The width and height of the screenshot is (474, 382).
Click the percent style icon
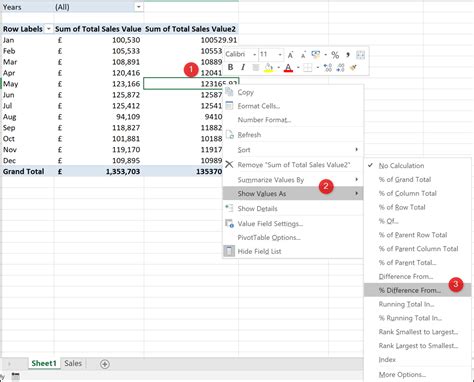click(x=335, y=55)
